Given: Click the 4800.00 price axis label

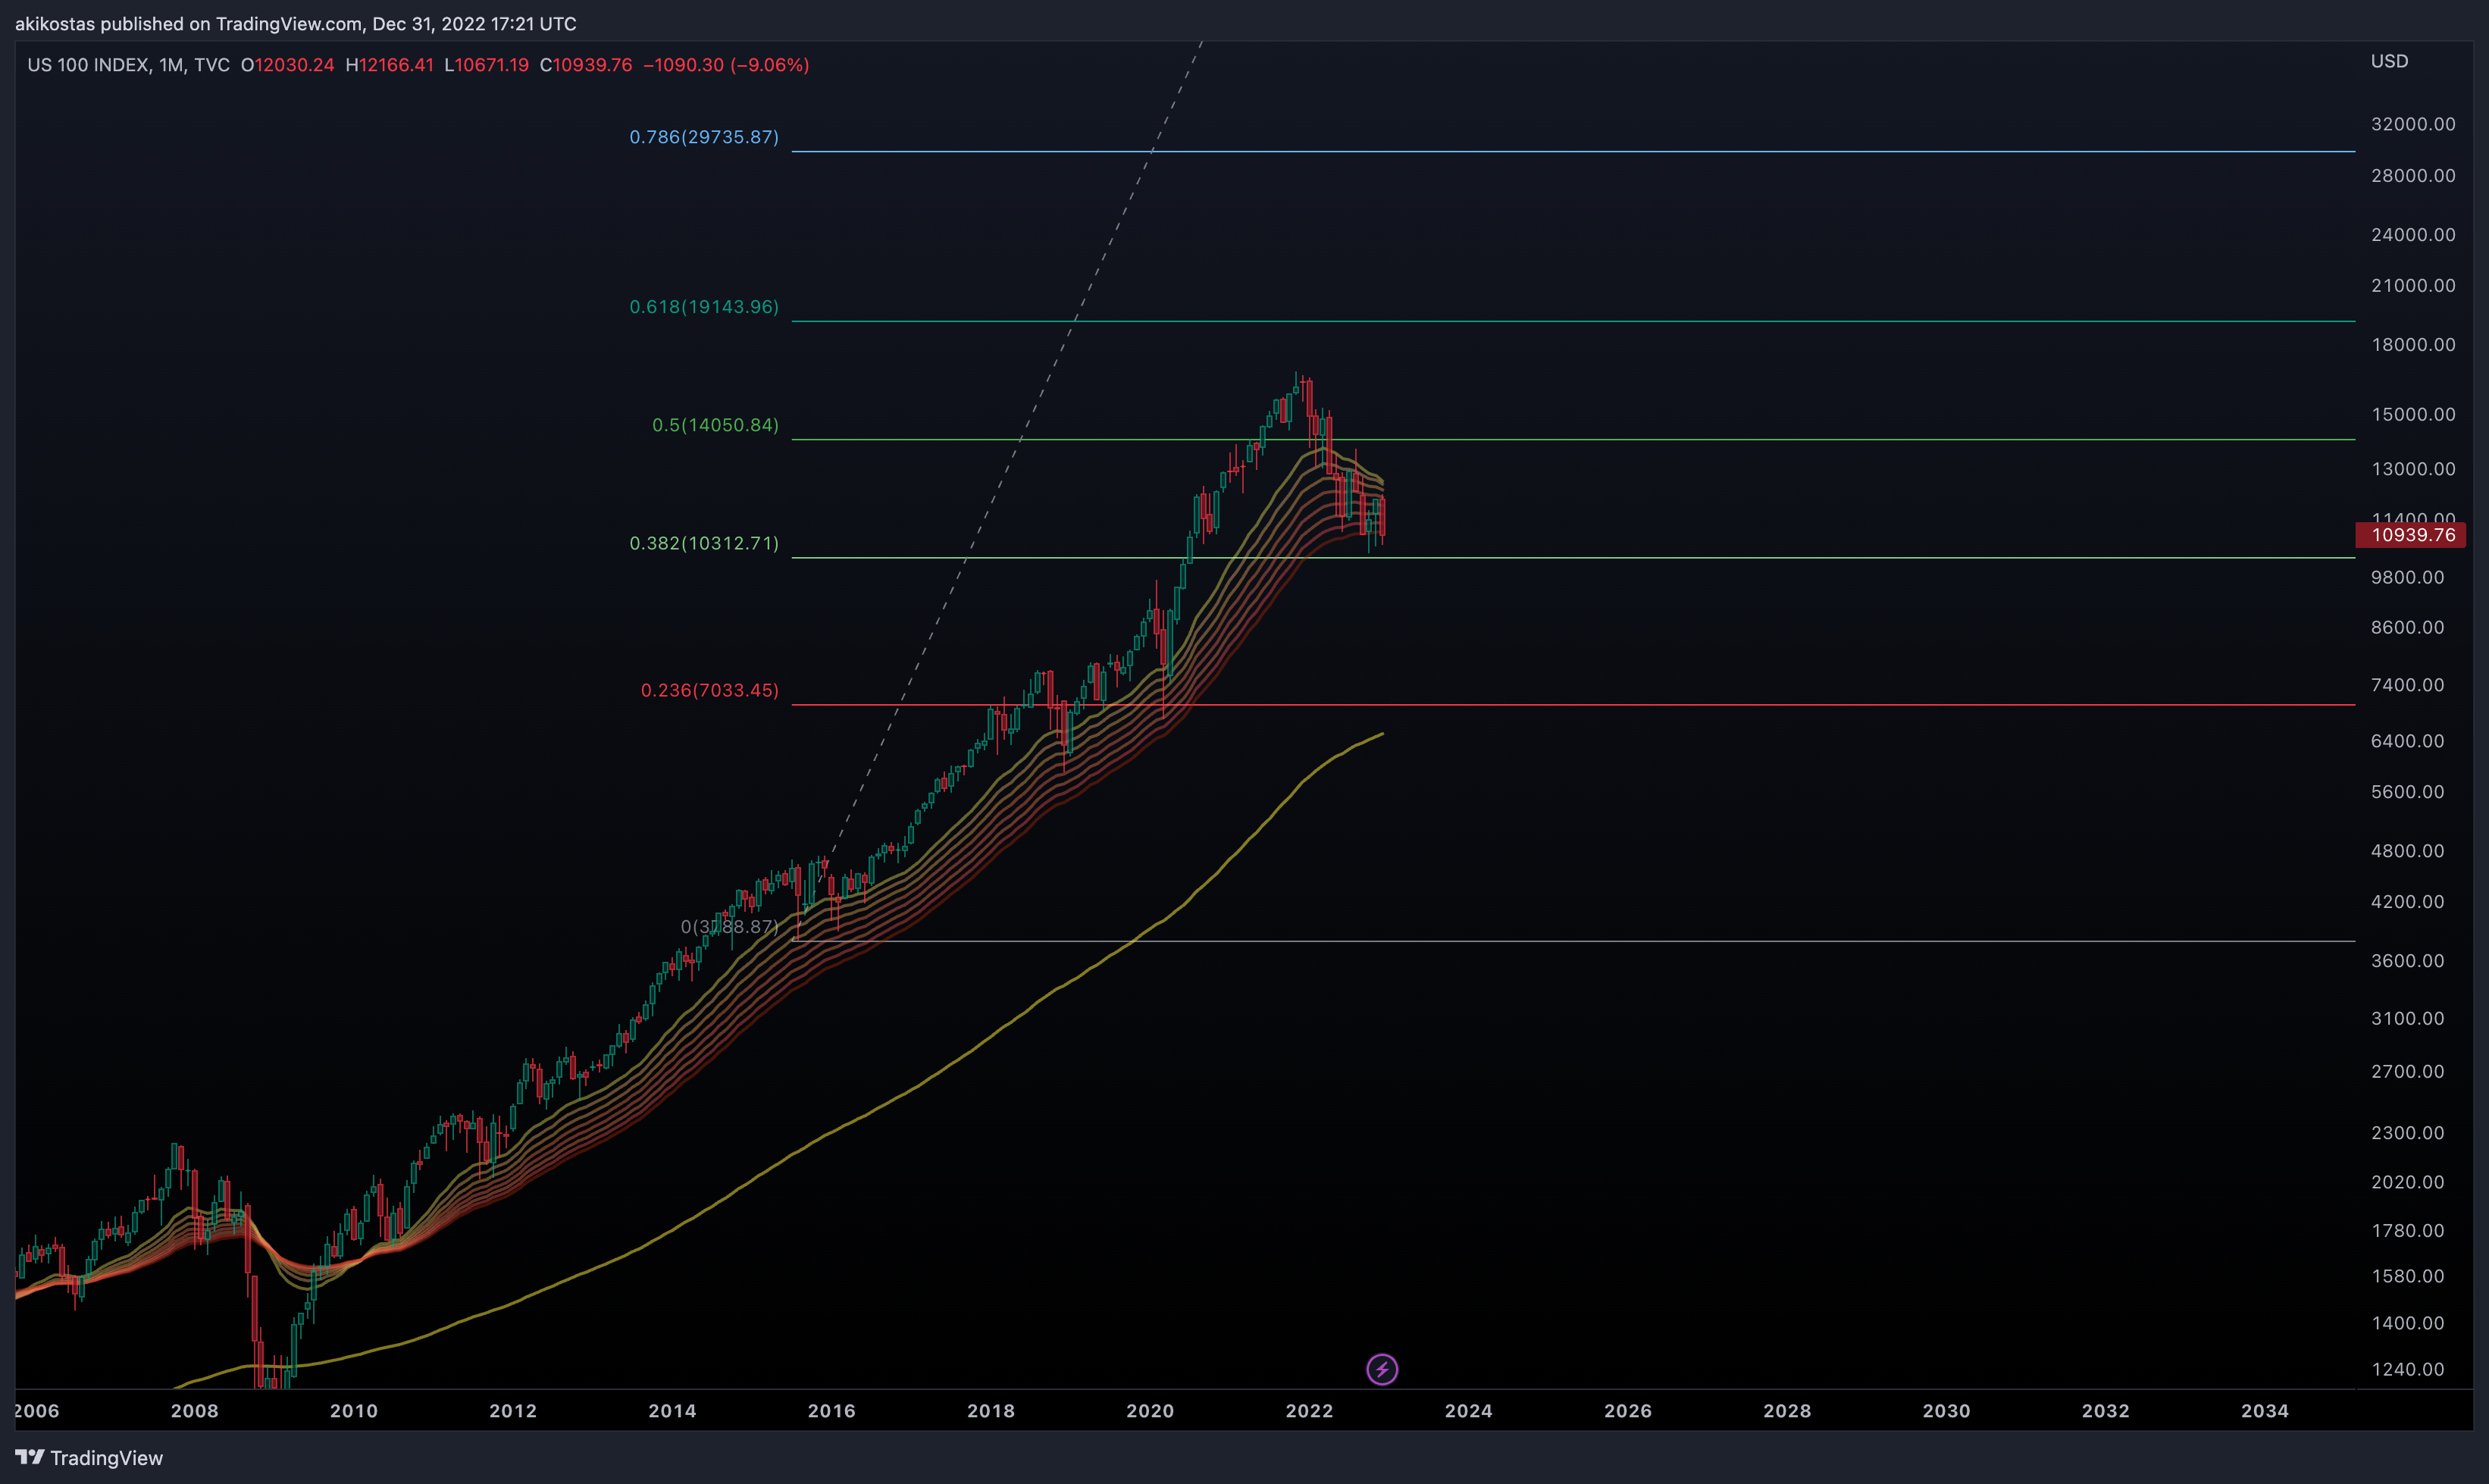Looking at the screenshot, I should click(x=2407, y=851).
